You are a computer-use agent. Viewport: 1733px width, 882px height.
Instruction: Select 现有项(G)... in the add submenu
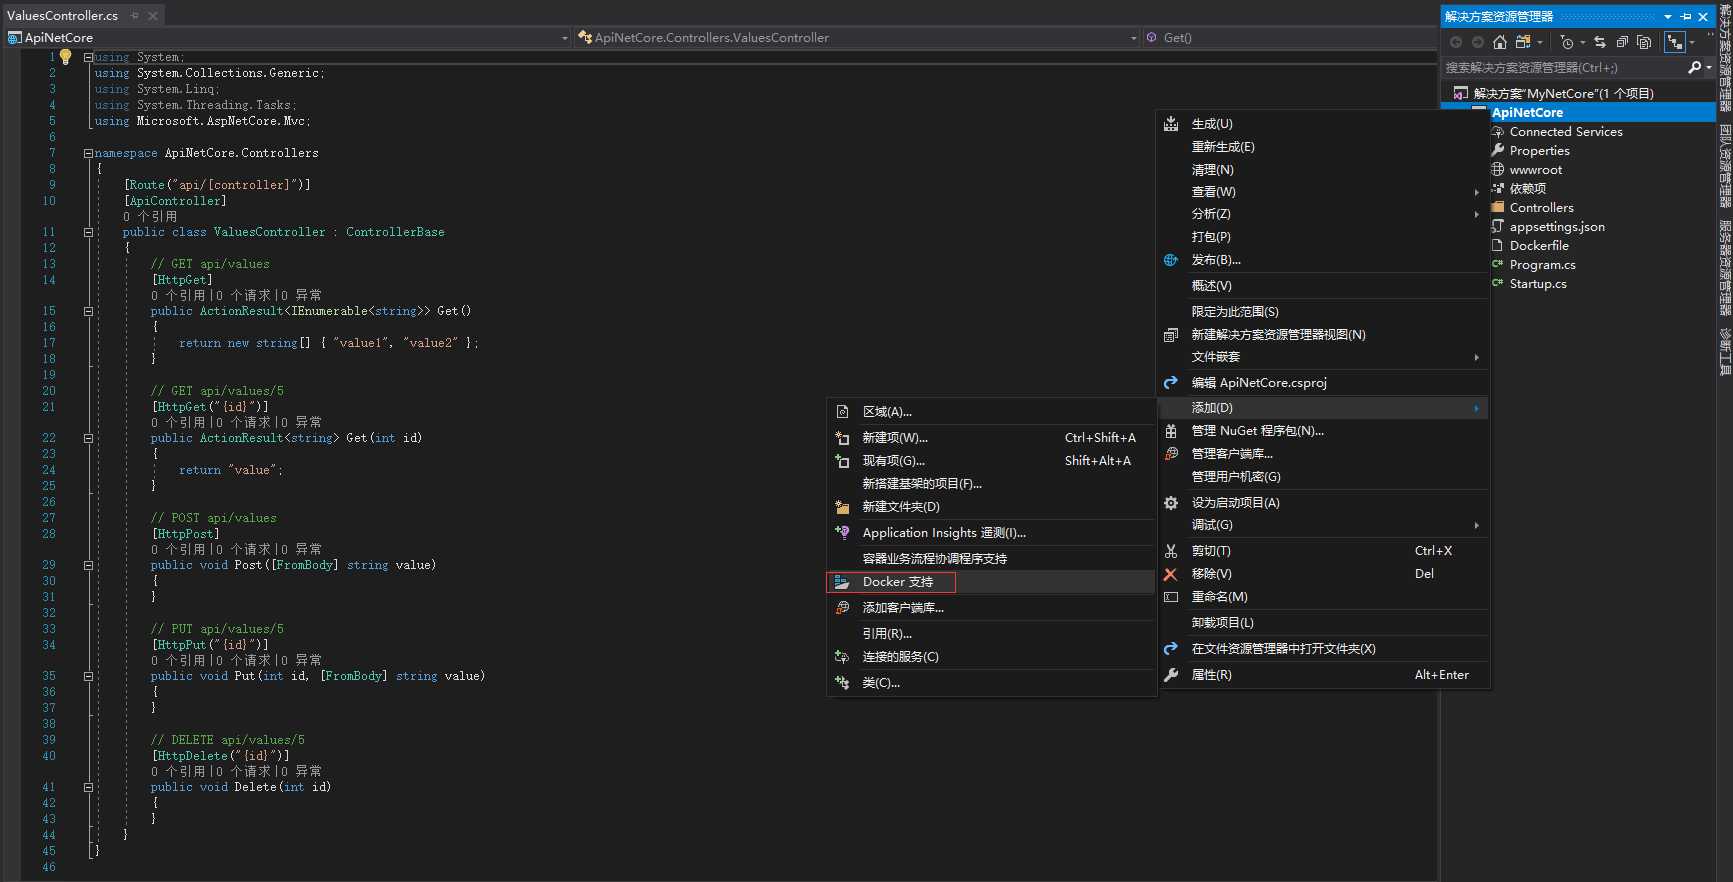(x=991, y=461)
